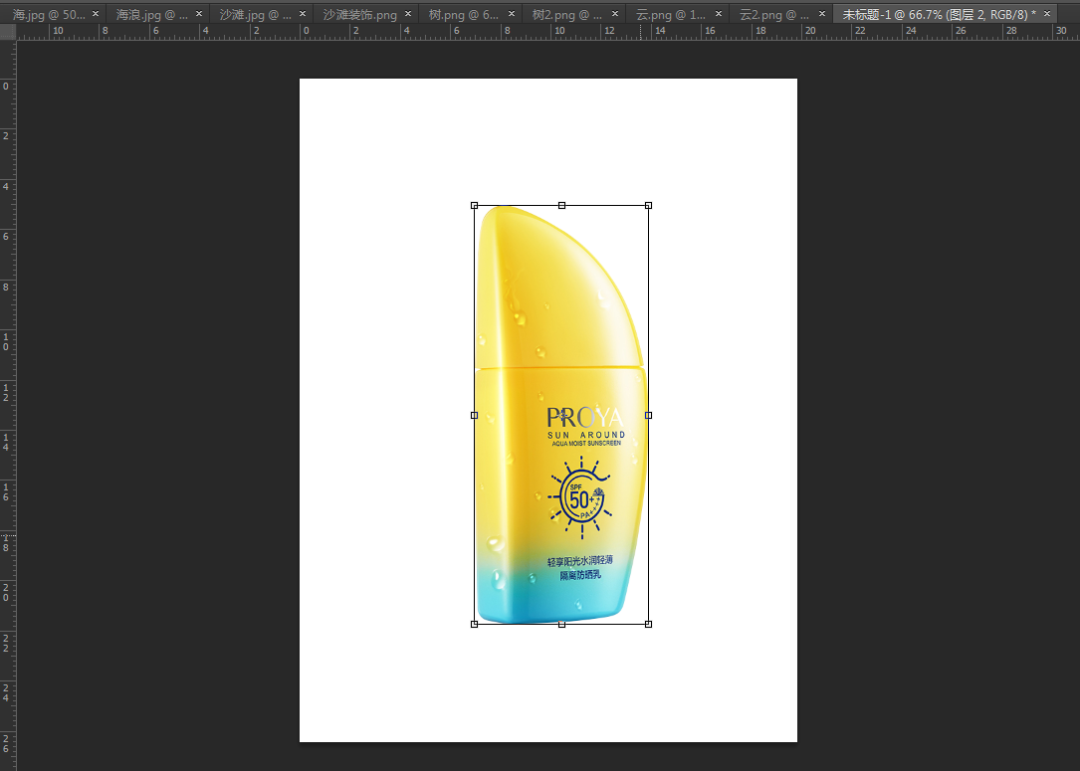Click the top-left transform handle
This screenshot has height=771, width=1080.
474,205
